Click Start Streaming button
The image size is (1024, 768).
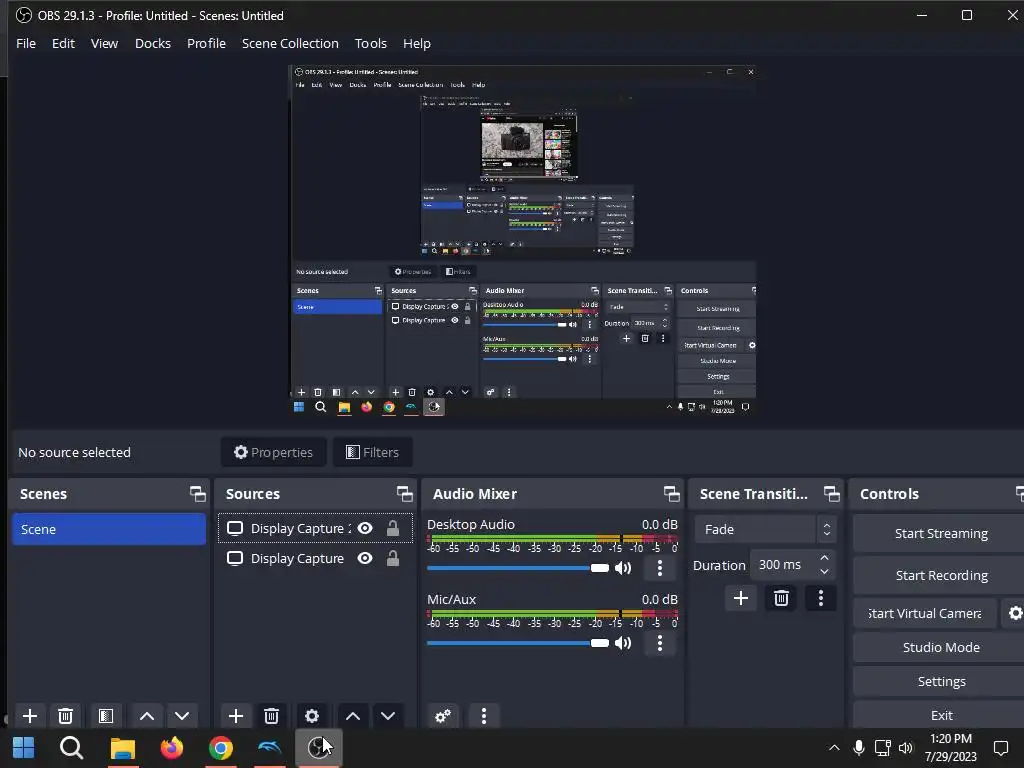[940, 534]
